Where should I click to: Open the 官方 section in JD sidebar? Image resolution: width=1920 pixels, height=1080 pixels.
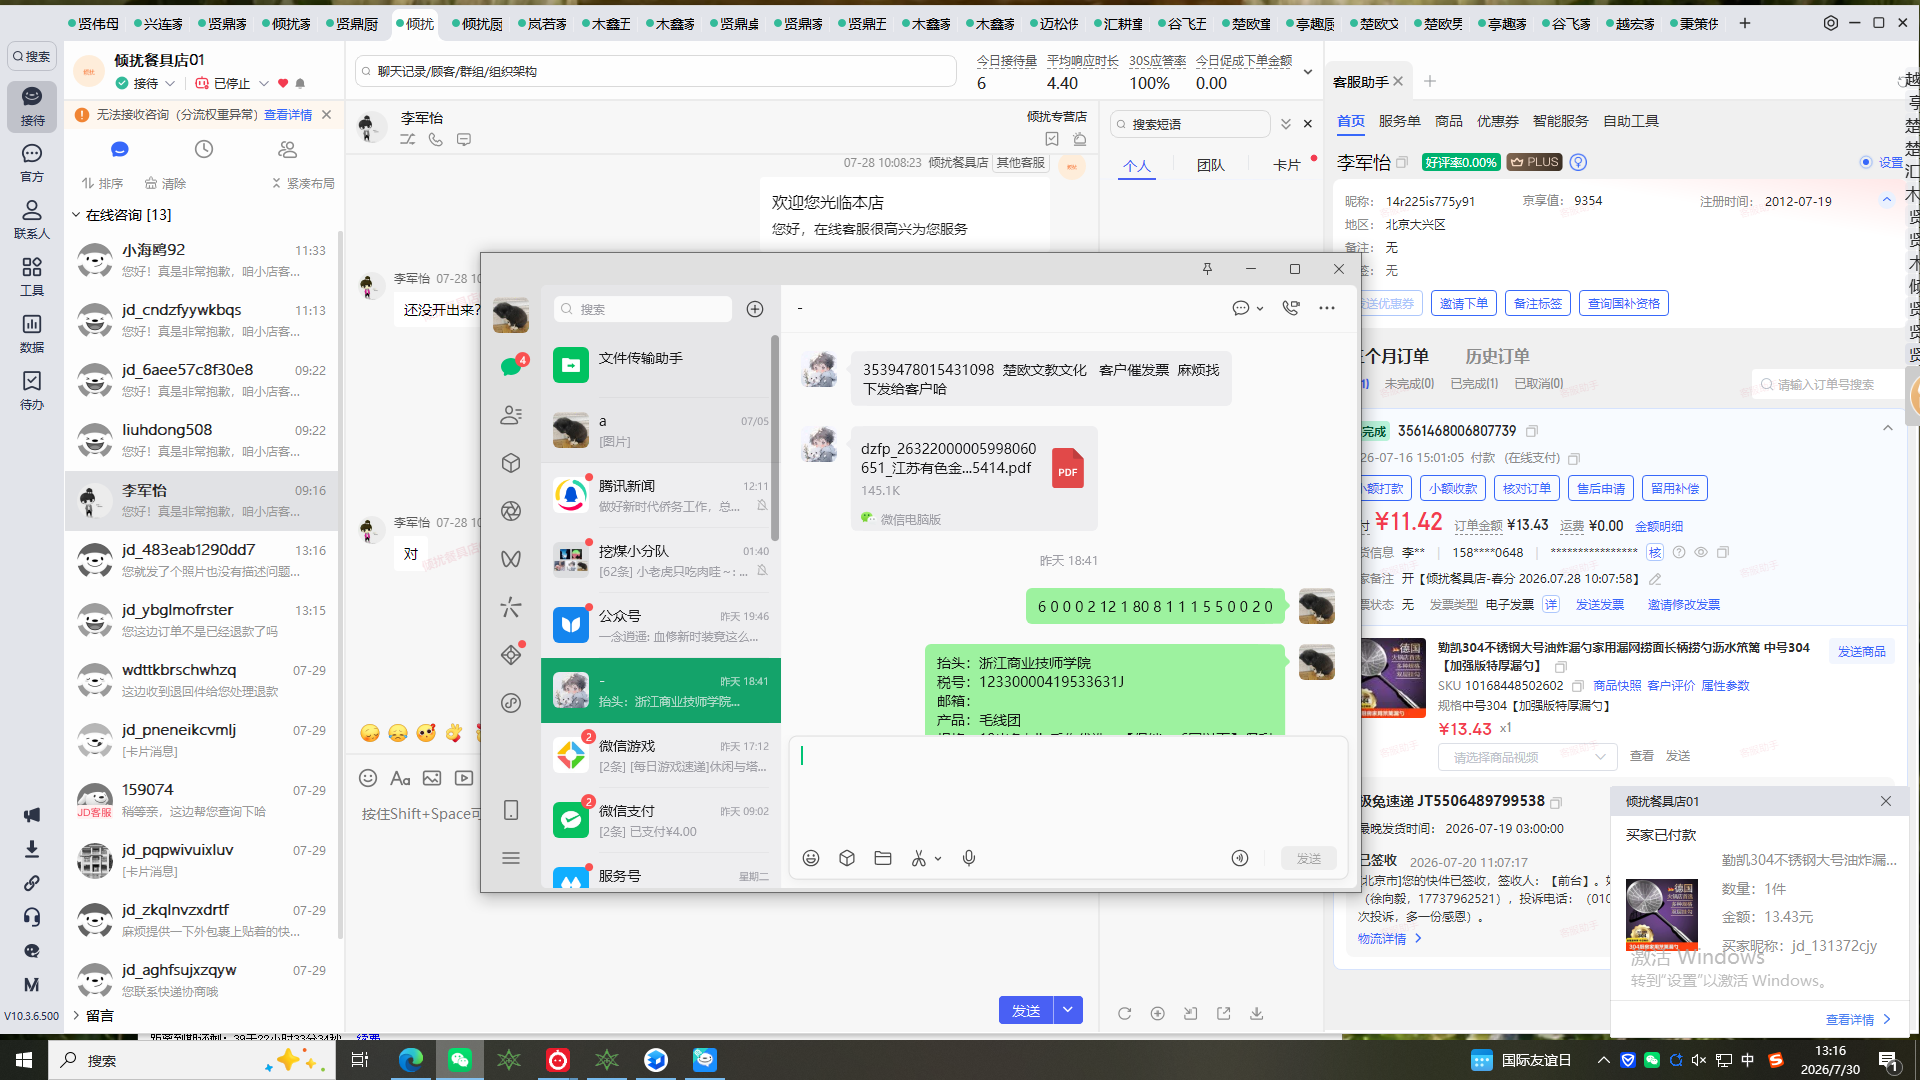[32, 162]
